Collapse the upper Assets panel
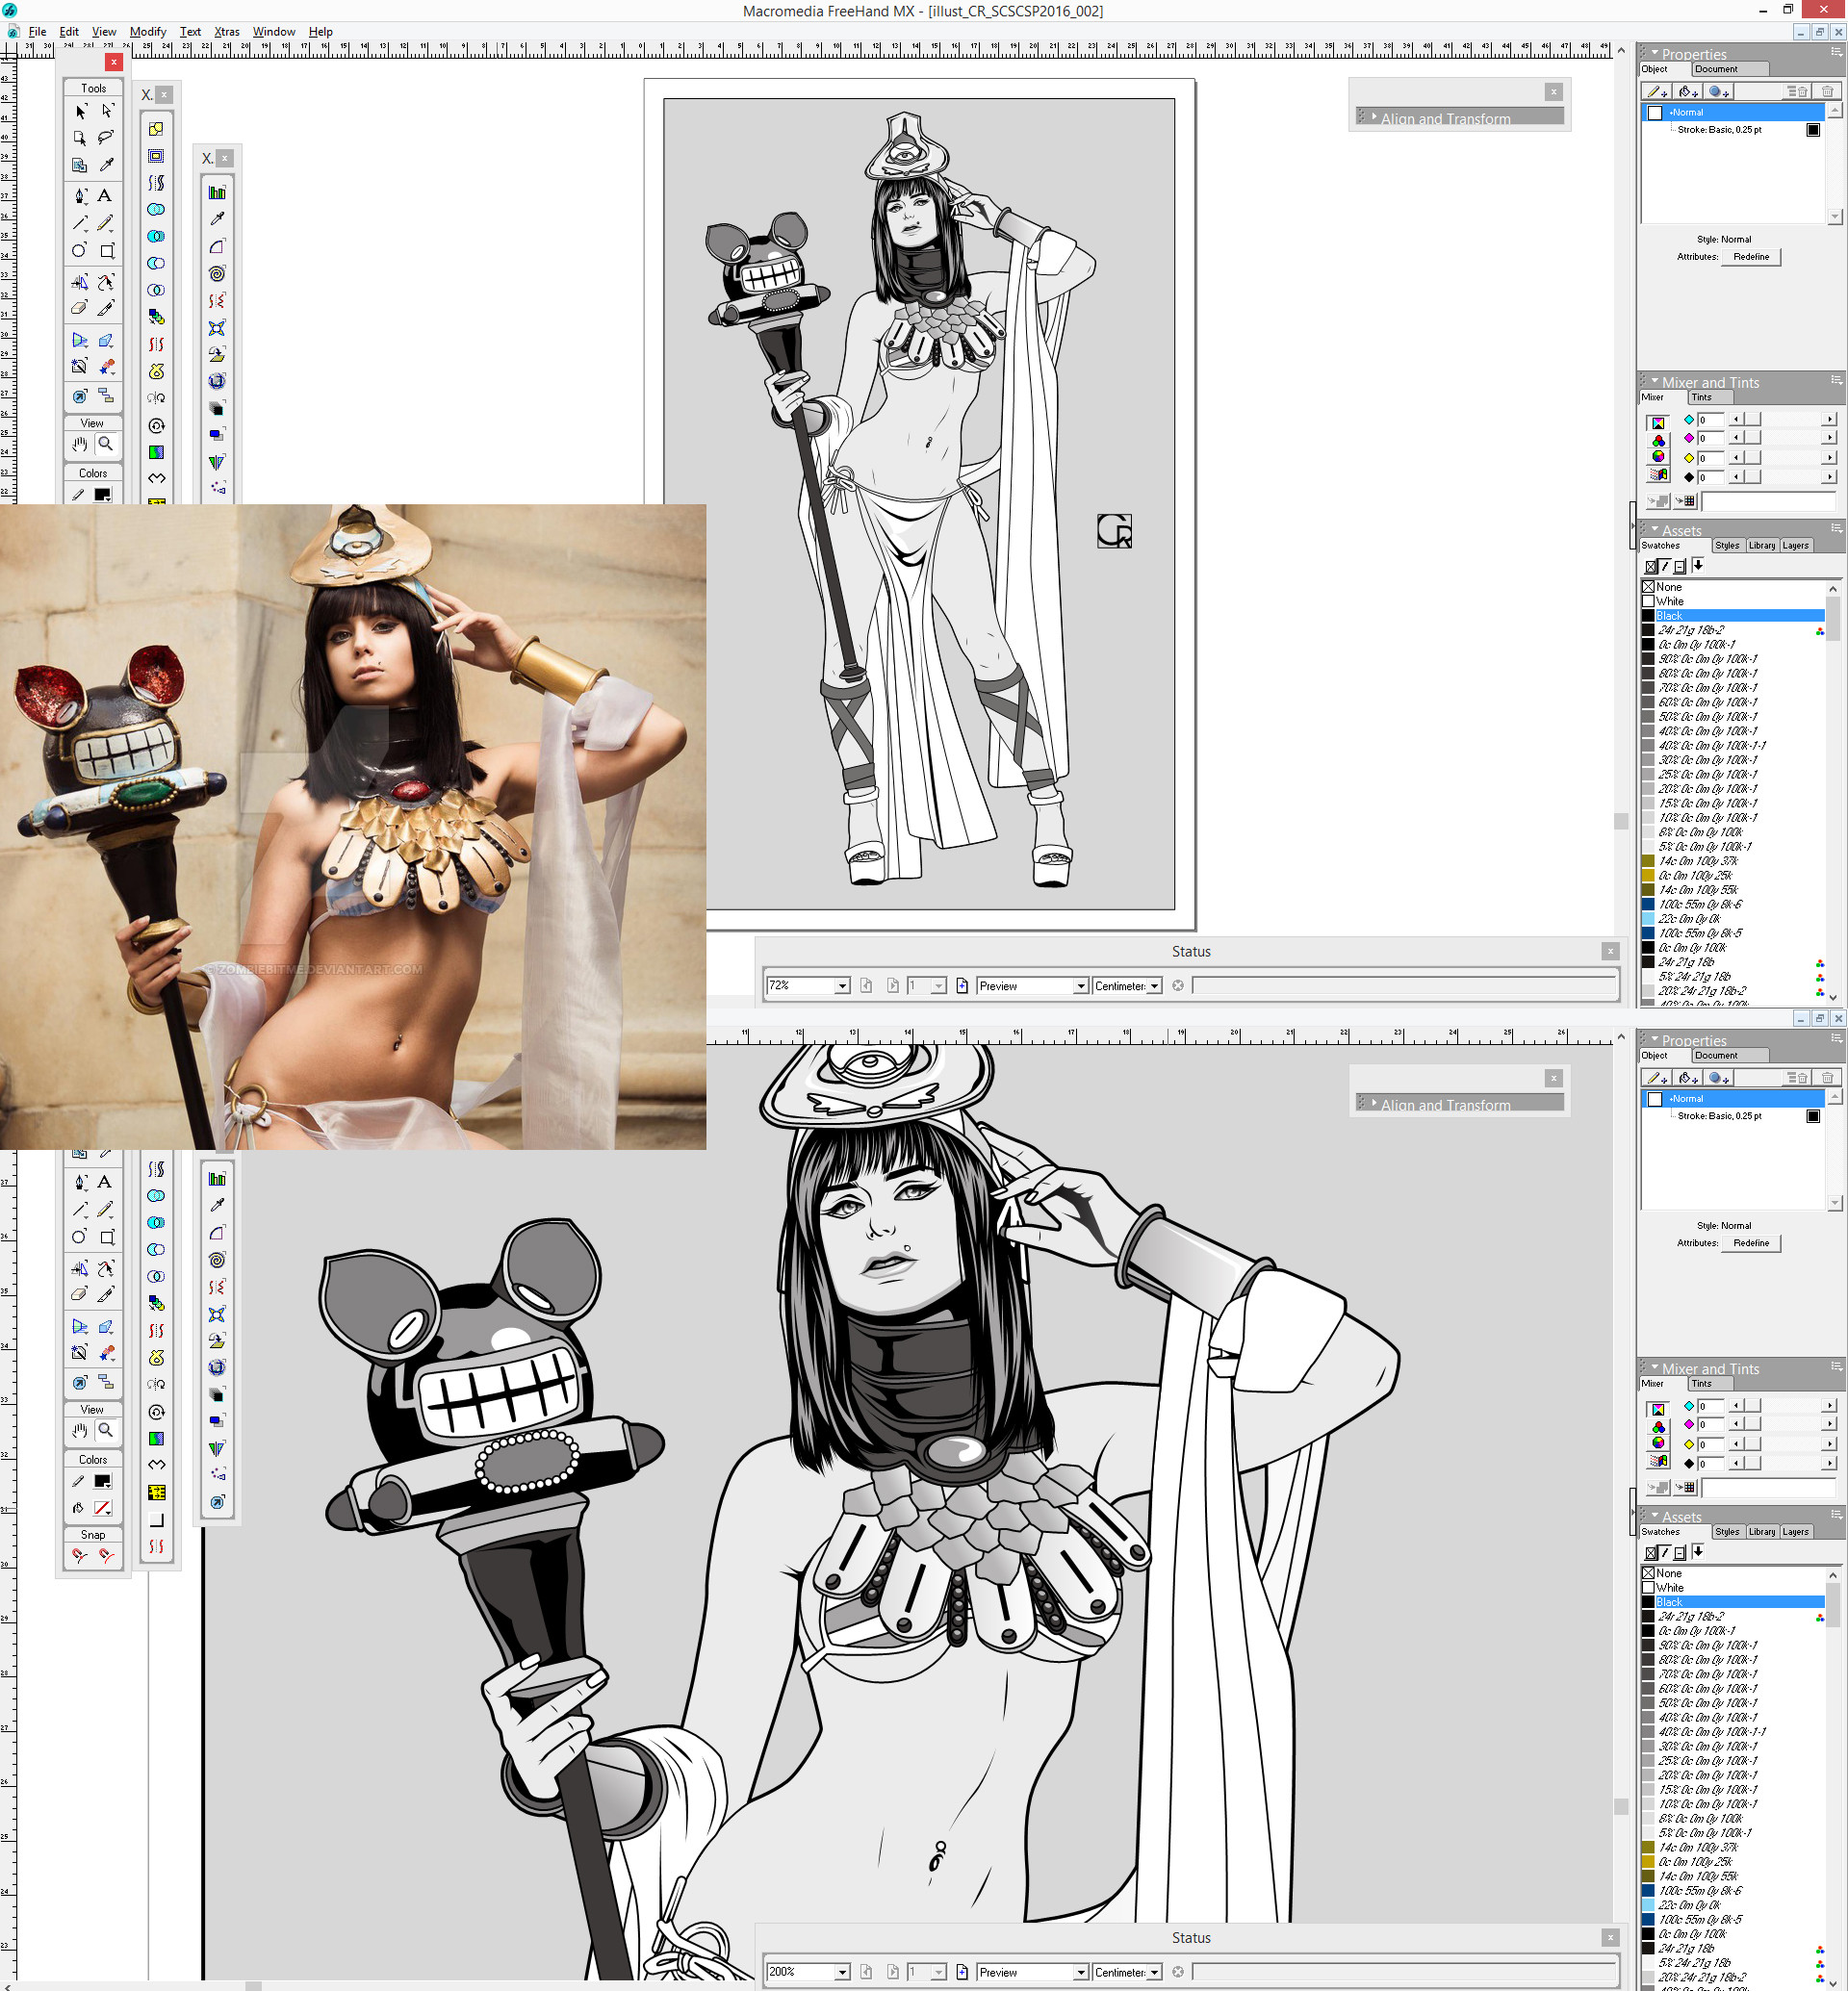The height and width of the screenshot is (1991, 1848). 1655,530
